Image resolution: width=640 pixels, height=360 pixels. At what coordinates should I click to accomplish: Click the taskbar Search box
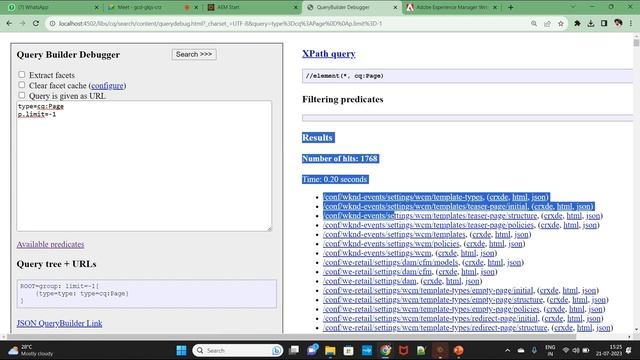(238, 351)
